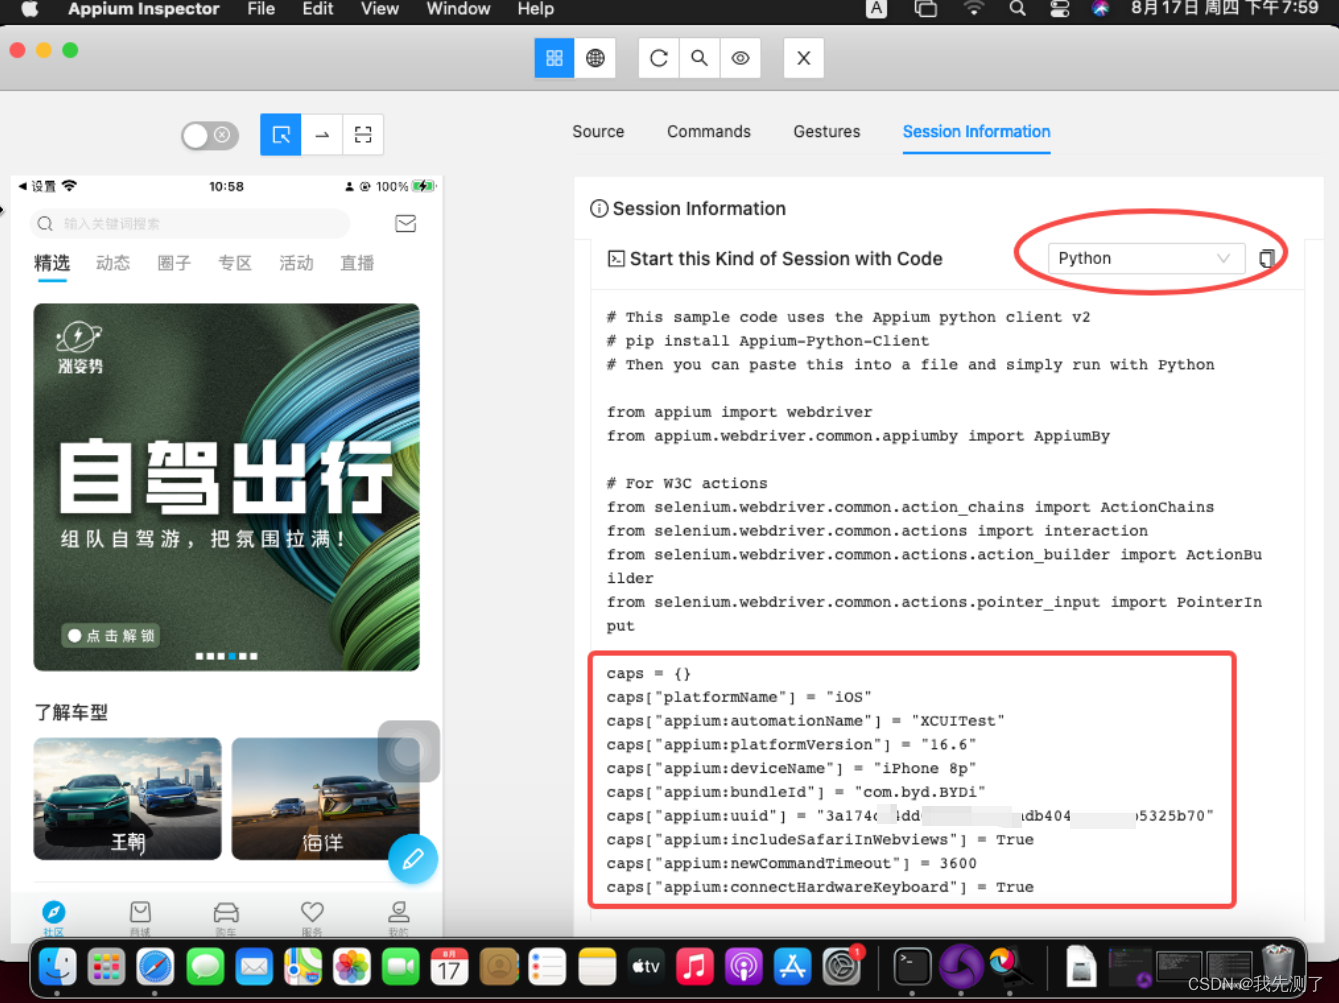This screenshot has height=1003, width=1339.
Task: Quit session with the X button
Action: [x=803, y=58]
